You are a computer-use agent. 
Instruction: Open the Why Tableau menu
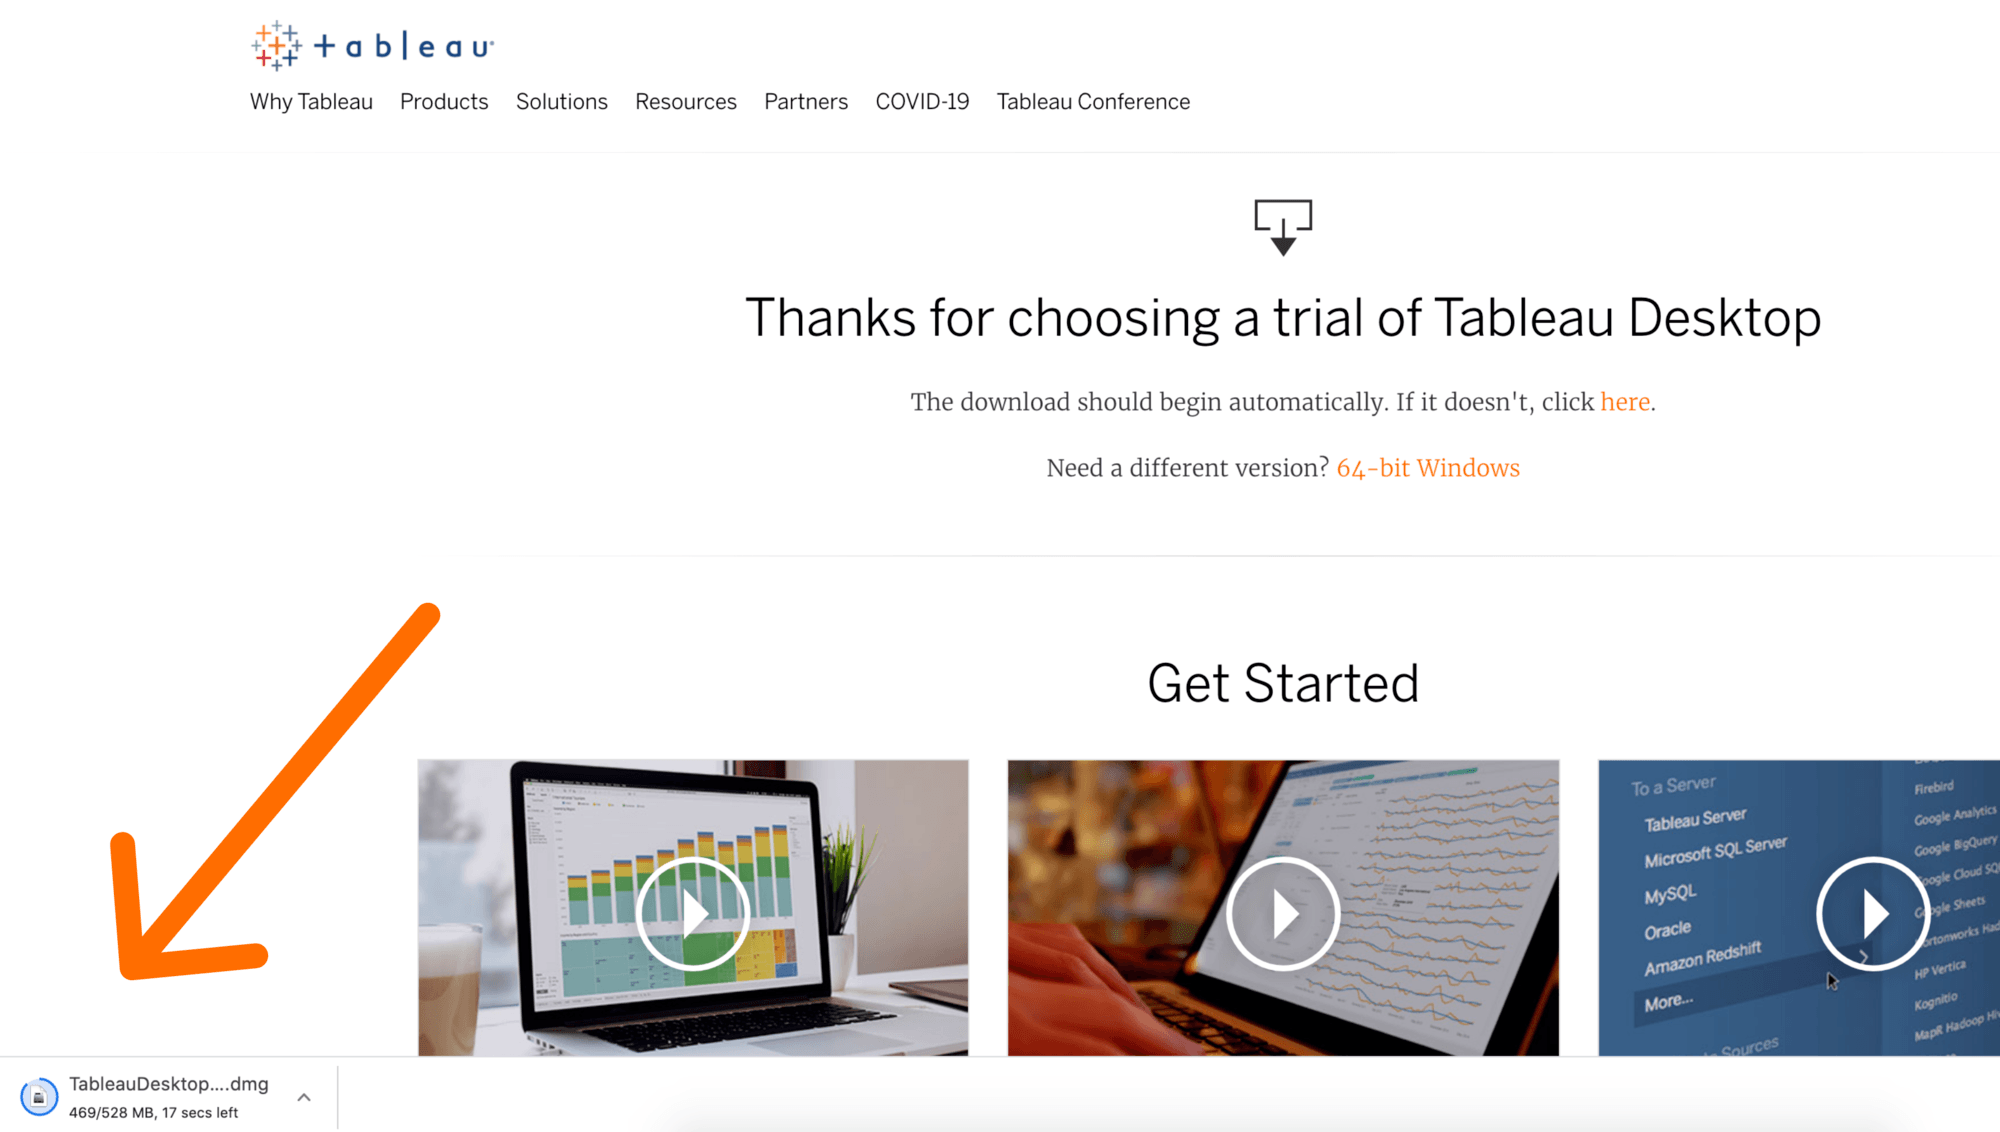[309, 102]
